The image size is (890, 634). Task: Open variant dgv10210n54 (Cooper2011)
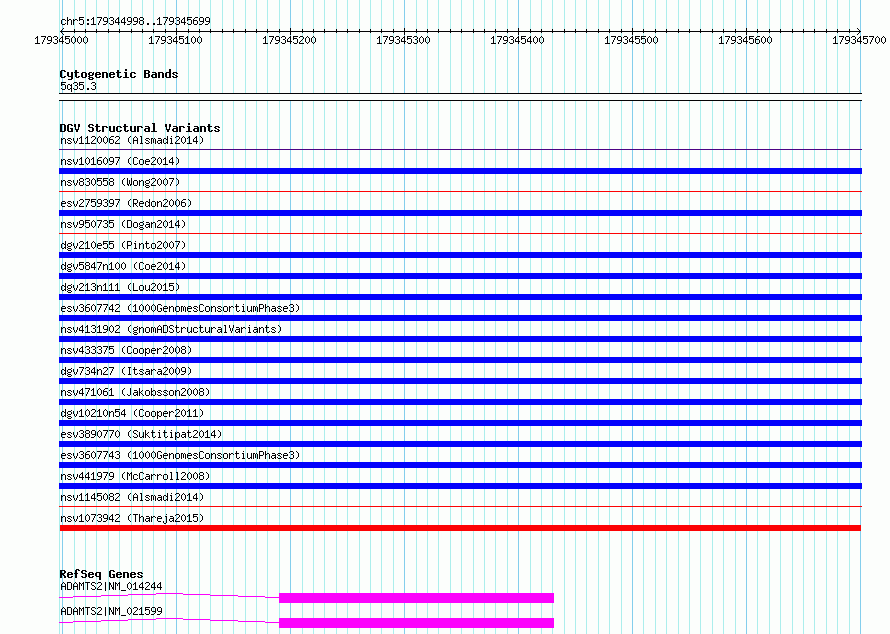point(132,413)
